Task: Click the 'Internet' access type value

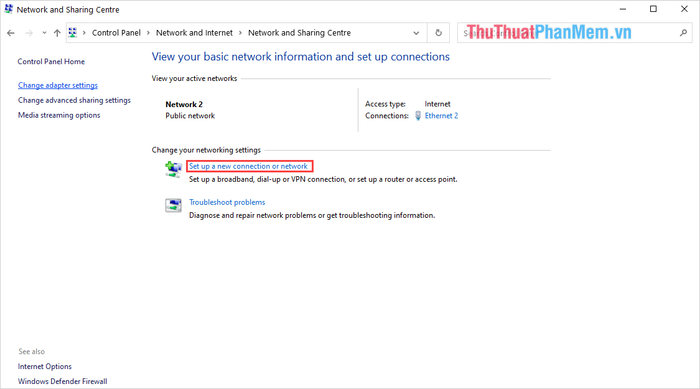Action: pyautogui.click(x=438, y=104)
